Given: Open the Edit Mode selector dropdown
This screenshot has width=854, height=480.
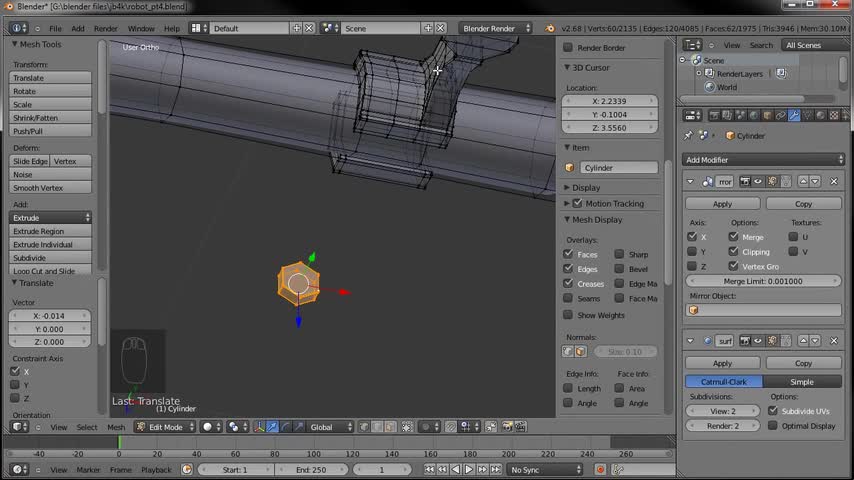Looking at the screenshot, I should 166,427.
